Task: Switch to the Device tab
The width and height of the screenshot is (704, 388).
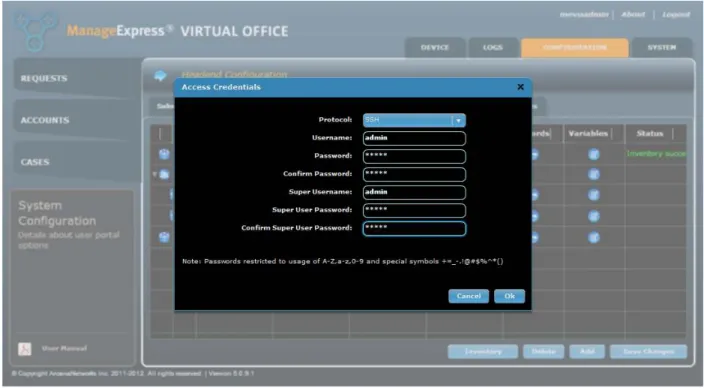Action: click(435, 48)
